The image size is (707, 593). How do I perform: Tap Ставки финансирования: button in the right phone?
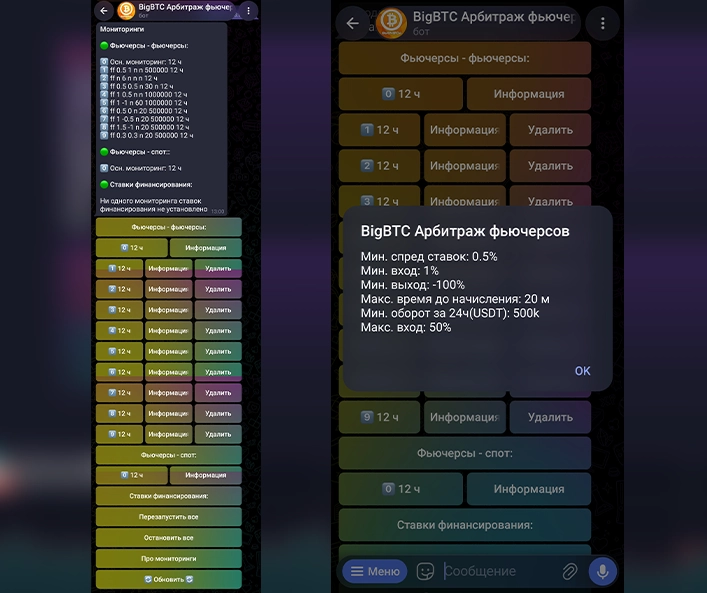point(465,525)
